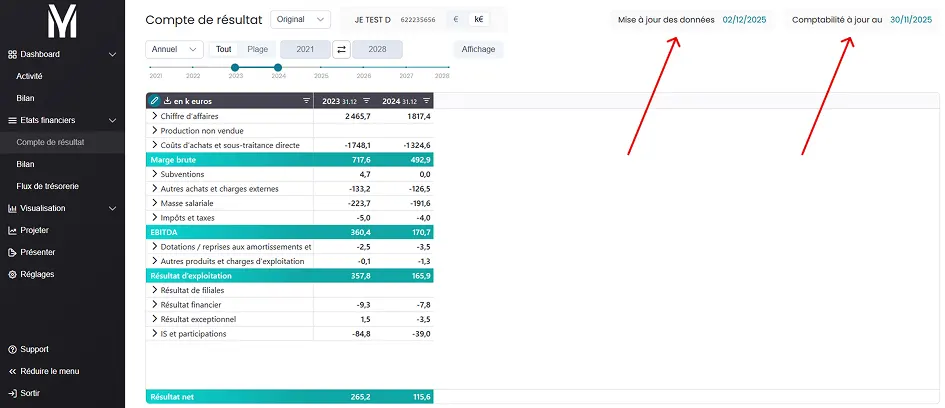This screenshot has height=408, width=945.
Task: Open filter icon on the 2023 column
Action: click(366, 101)
